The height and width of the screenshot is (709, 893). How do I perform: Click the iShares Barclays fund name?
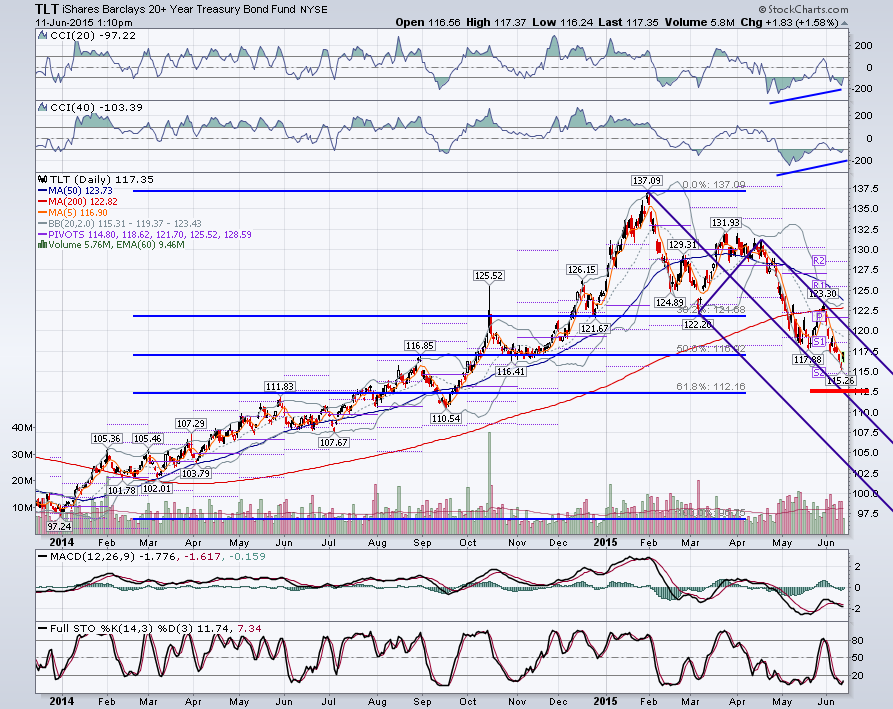coord(178,9)
